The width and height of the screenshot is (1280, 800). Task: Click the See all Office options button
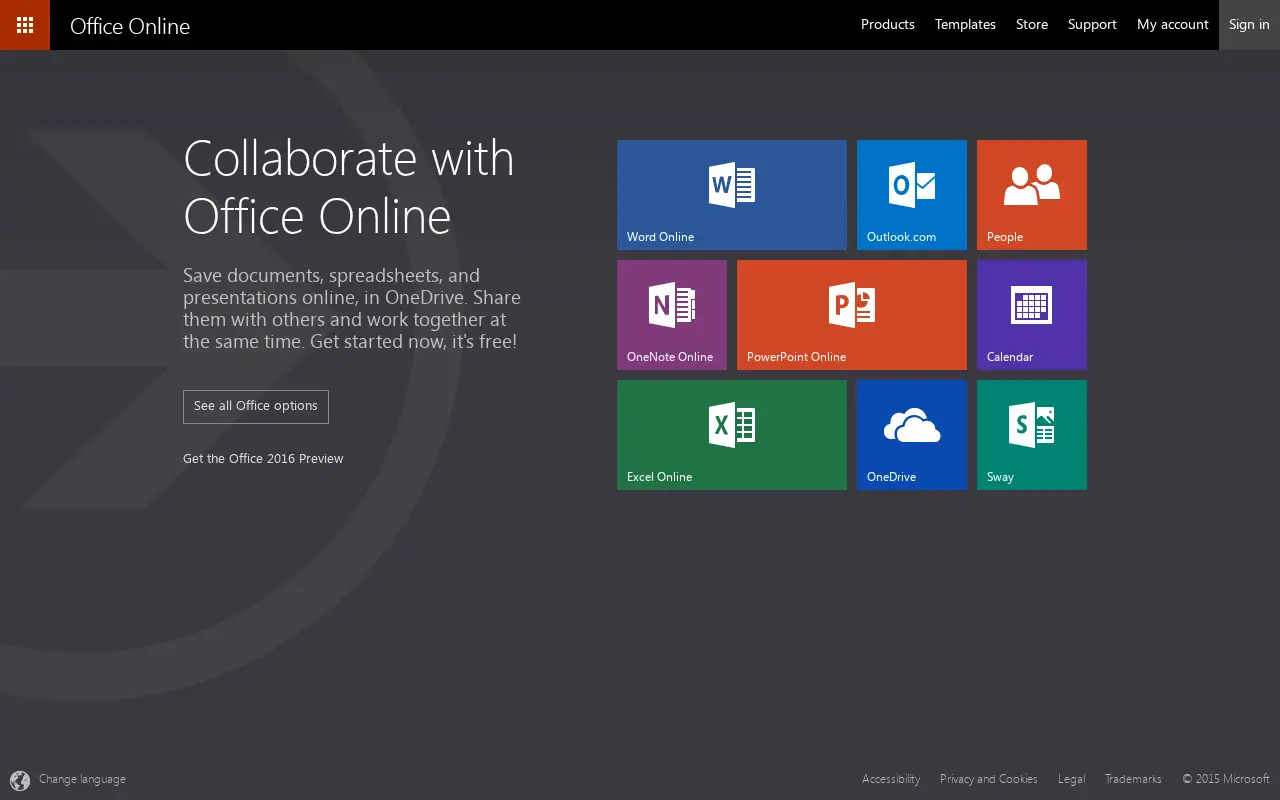(256, 406)
